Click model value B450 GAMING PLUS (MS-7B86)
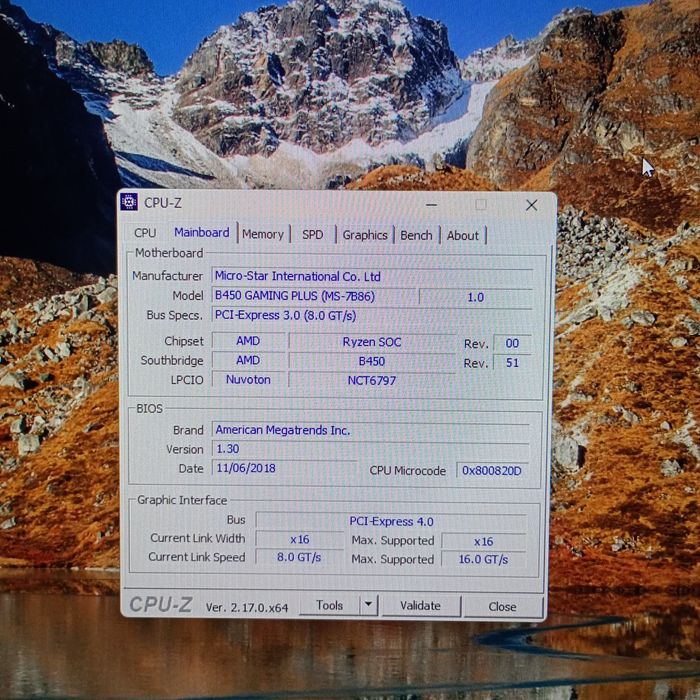This screenshot has width=700, height=700. [314, 296]
